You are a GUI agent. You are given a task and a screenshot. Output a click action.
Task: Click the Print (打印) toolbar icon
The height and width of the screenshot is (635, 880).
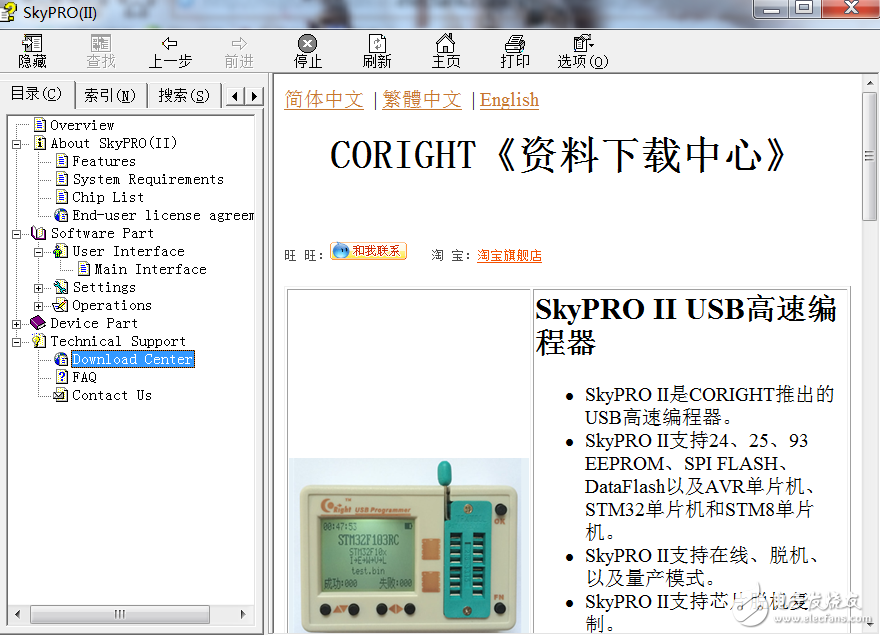point(515,44)
